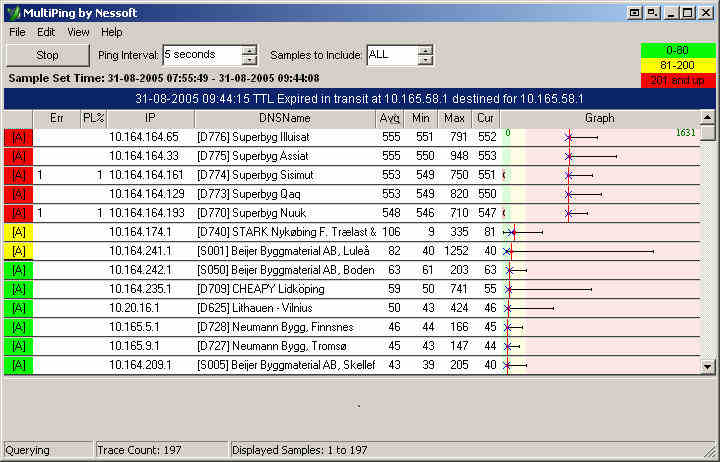
Task: Click the green [A] icon for Neumann Bygg, Tromsø
Action: click(18, 346)
